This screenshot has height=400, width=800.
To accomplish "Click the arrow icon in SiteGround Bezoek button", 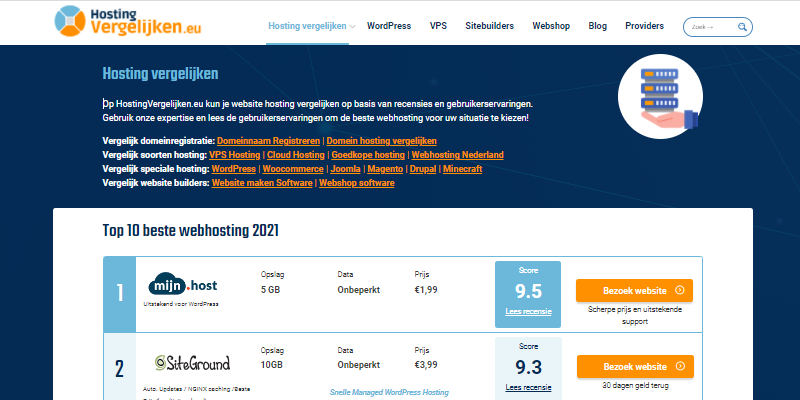I will point(680,366).
